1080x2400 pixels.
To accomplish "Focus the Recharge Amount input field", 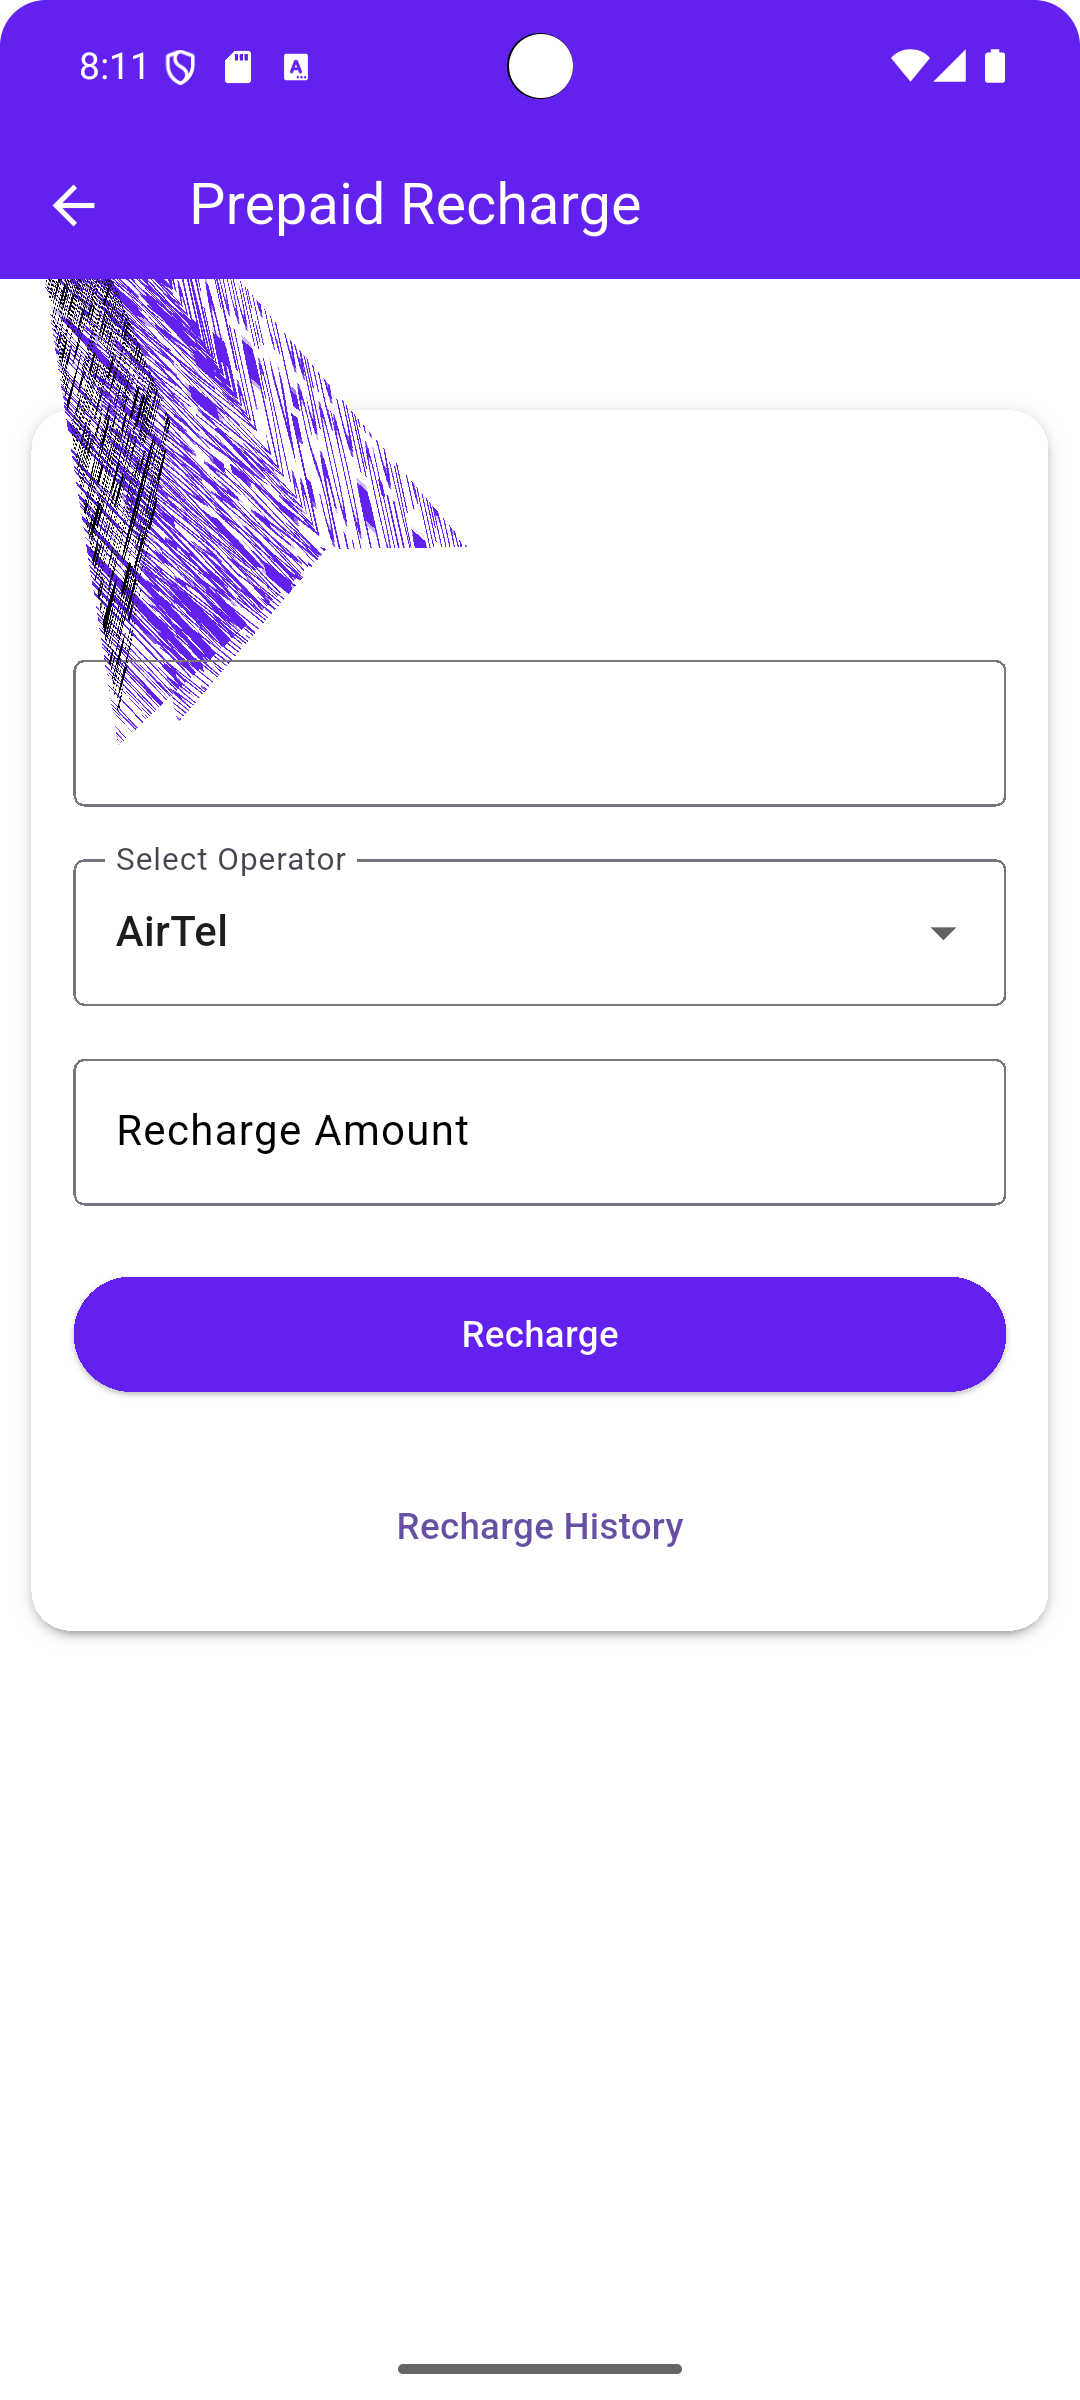I will pyautogui.click(x=540, y=1132).
